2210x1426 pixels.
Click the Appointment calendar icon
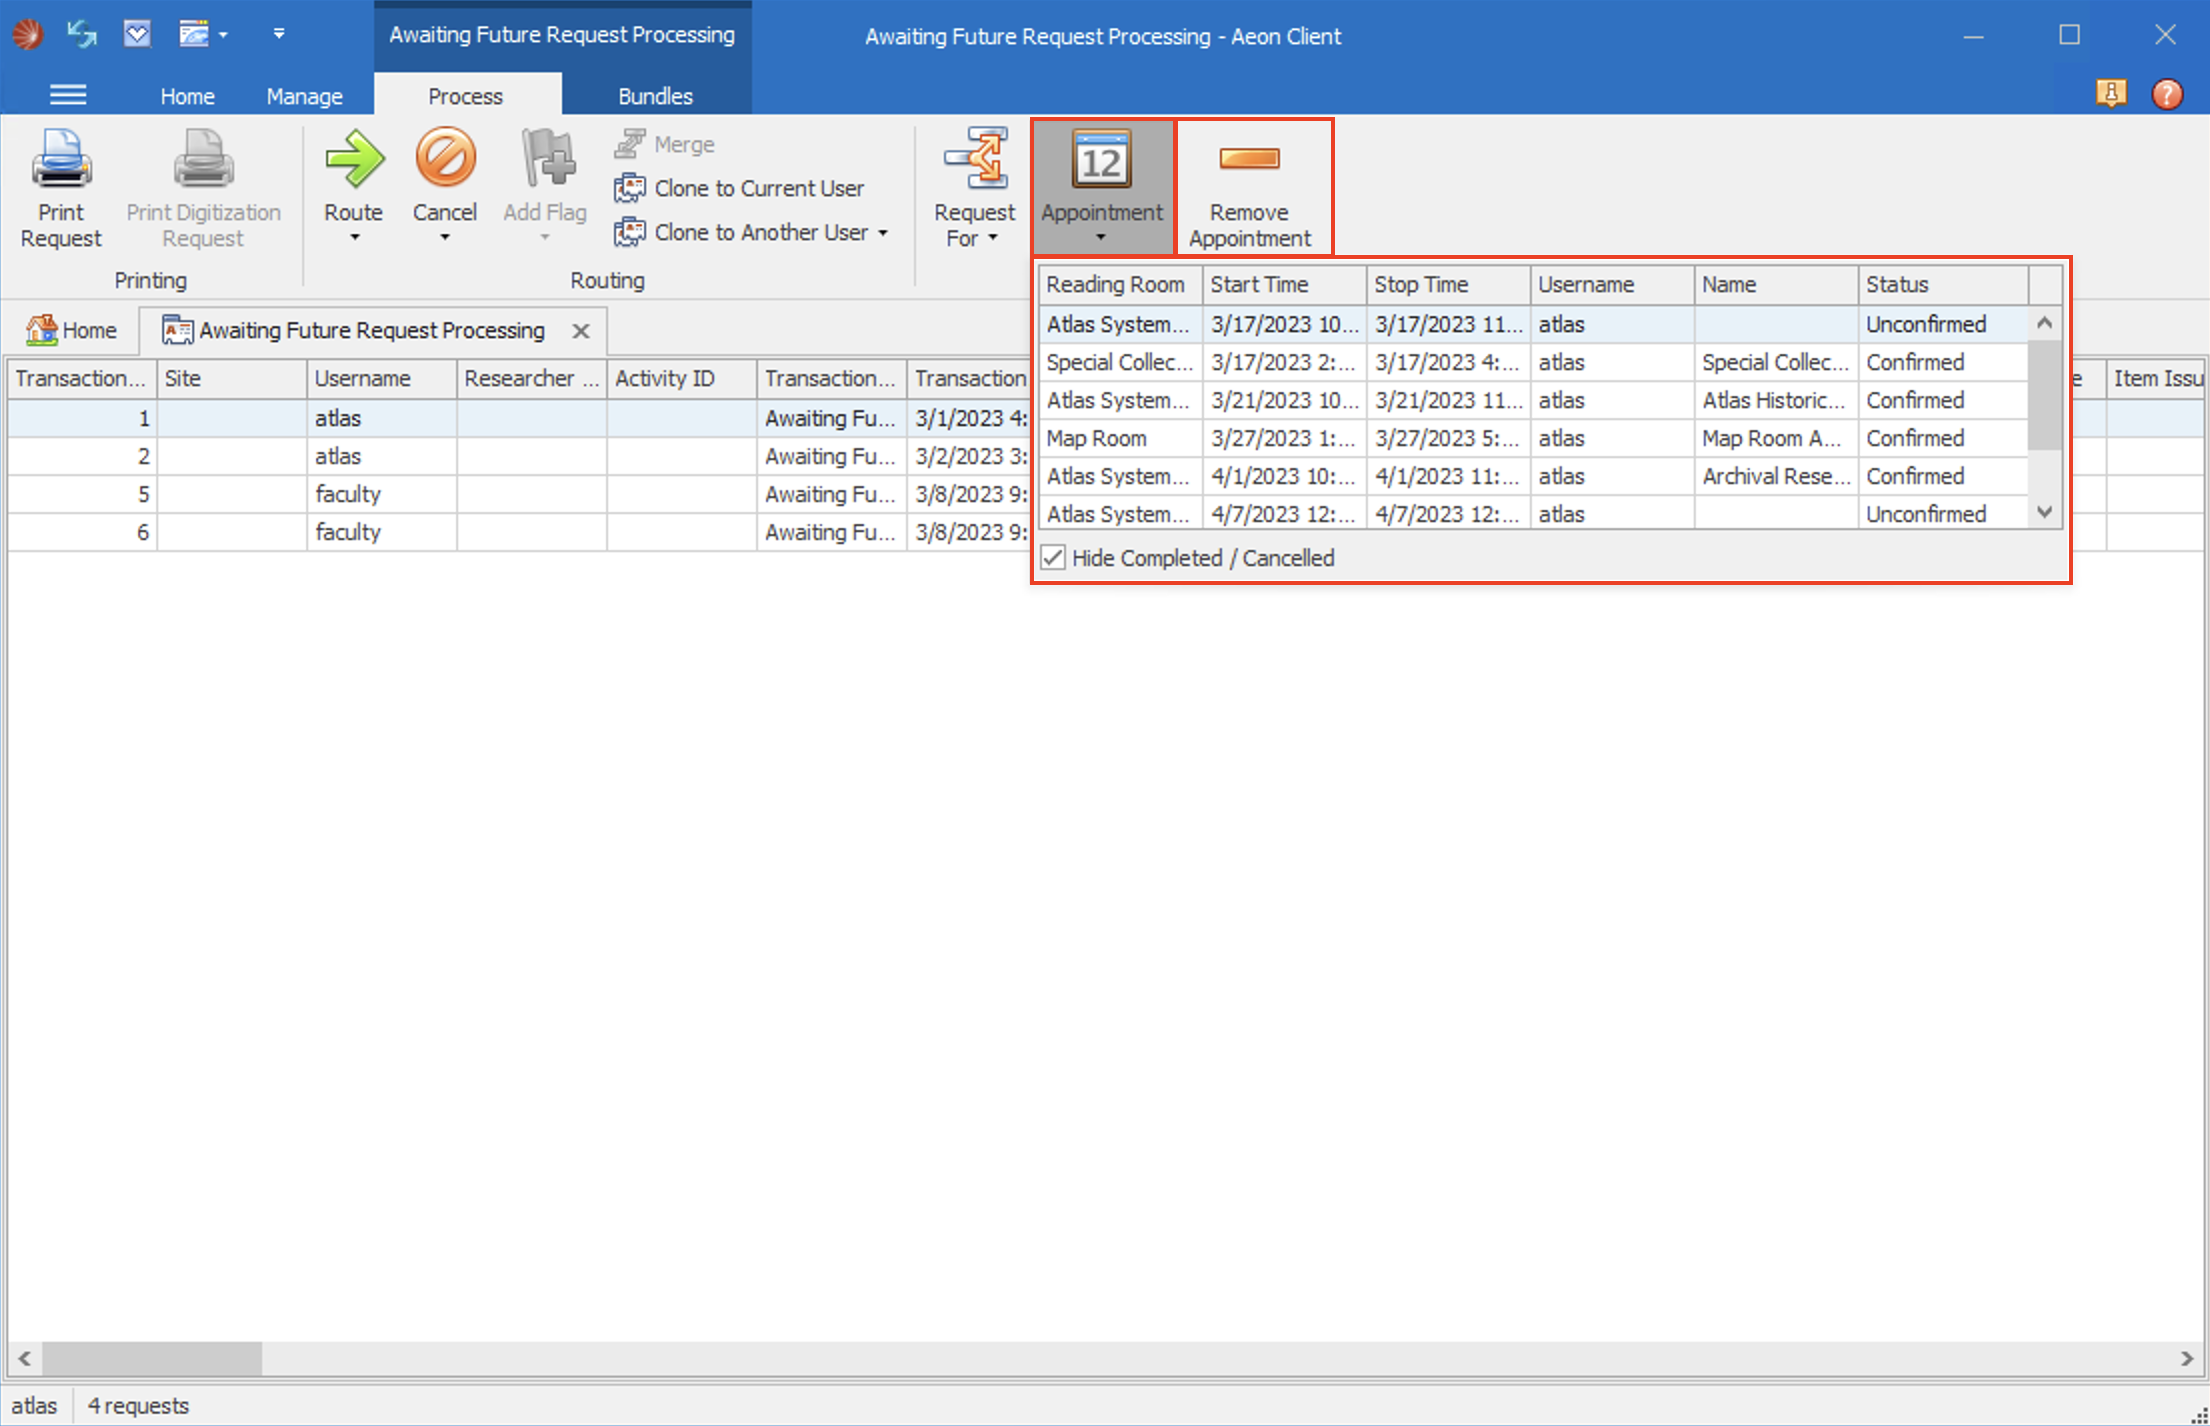click(1100, 160)
